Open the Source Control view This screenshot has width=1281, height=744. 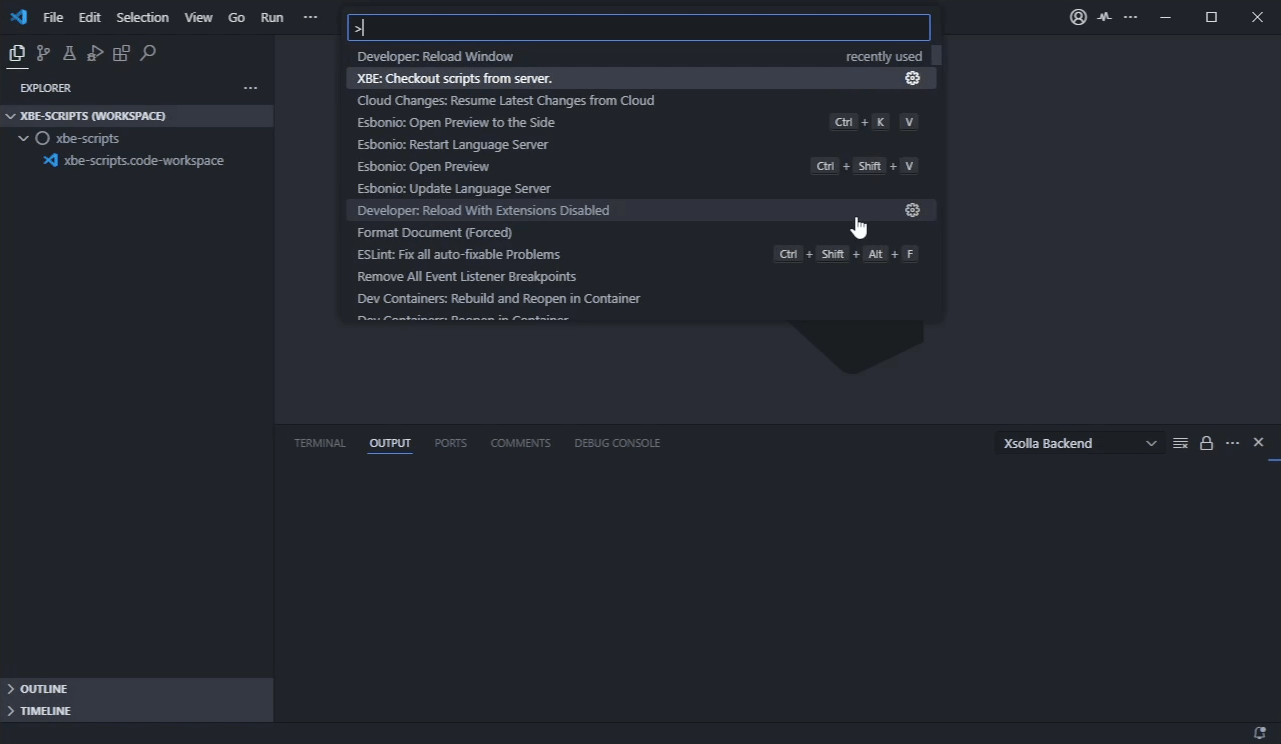(x=43, y=53)
